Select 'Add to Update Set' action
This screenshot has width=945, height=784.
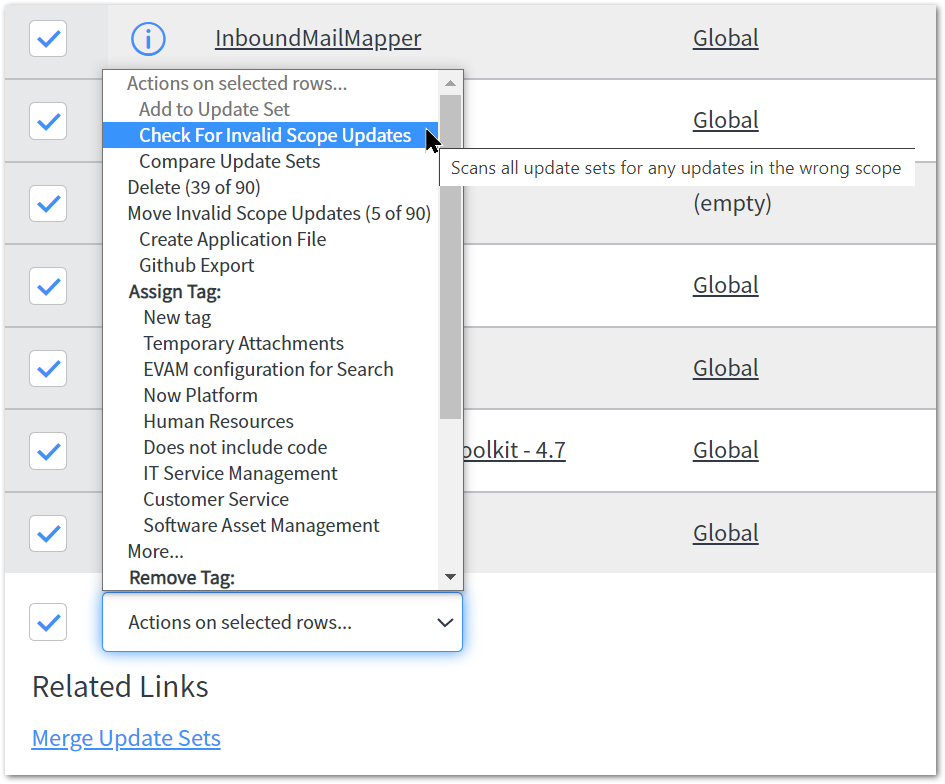pyautogui.click(x=214, y=109)
